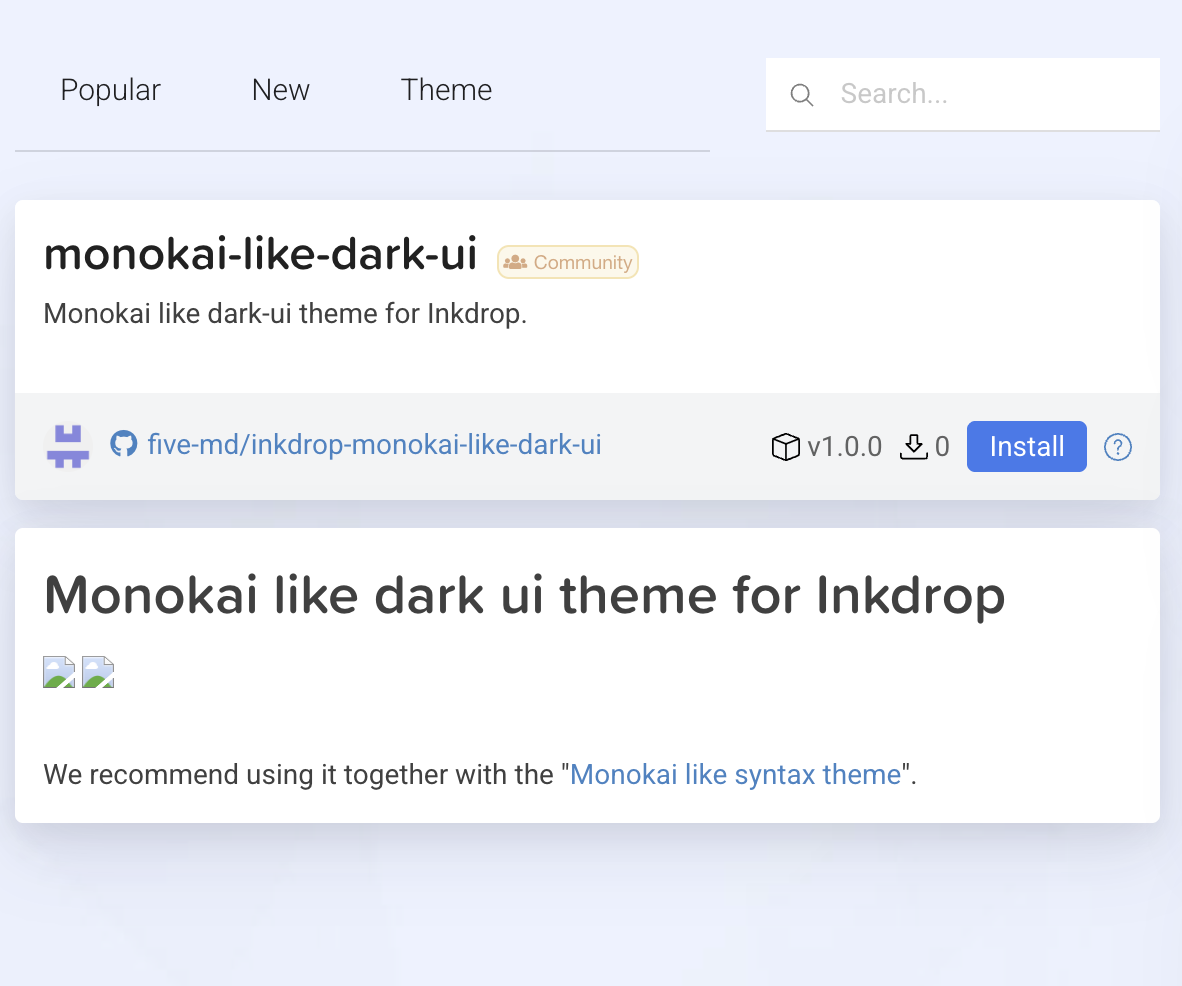
Task: Open the help question mark icon
Action: pyautogui.click(x=1117, y=447)
